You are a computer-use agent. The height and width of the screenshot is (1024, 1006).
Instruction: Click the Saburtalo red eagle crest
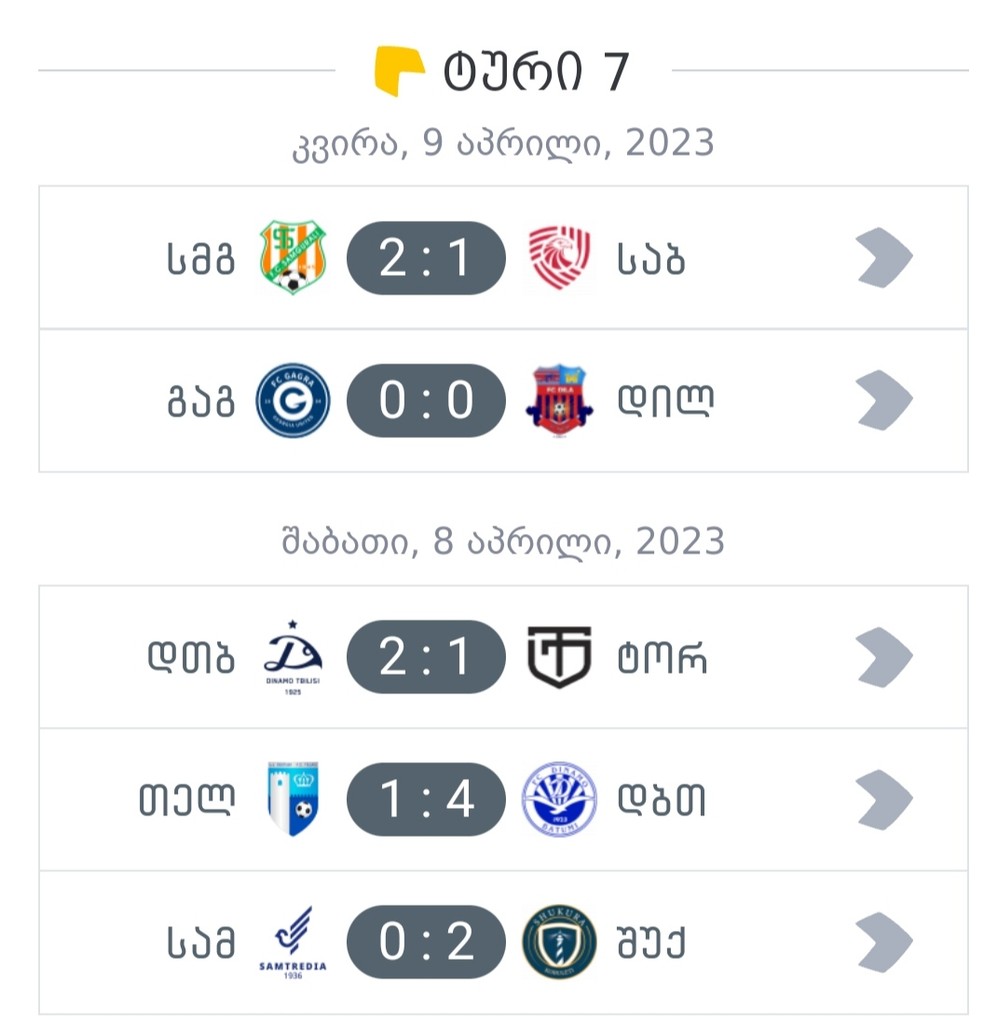coord(559,257)
